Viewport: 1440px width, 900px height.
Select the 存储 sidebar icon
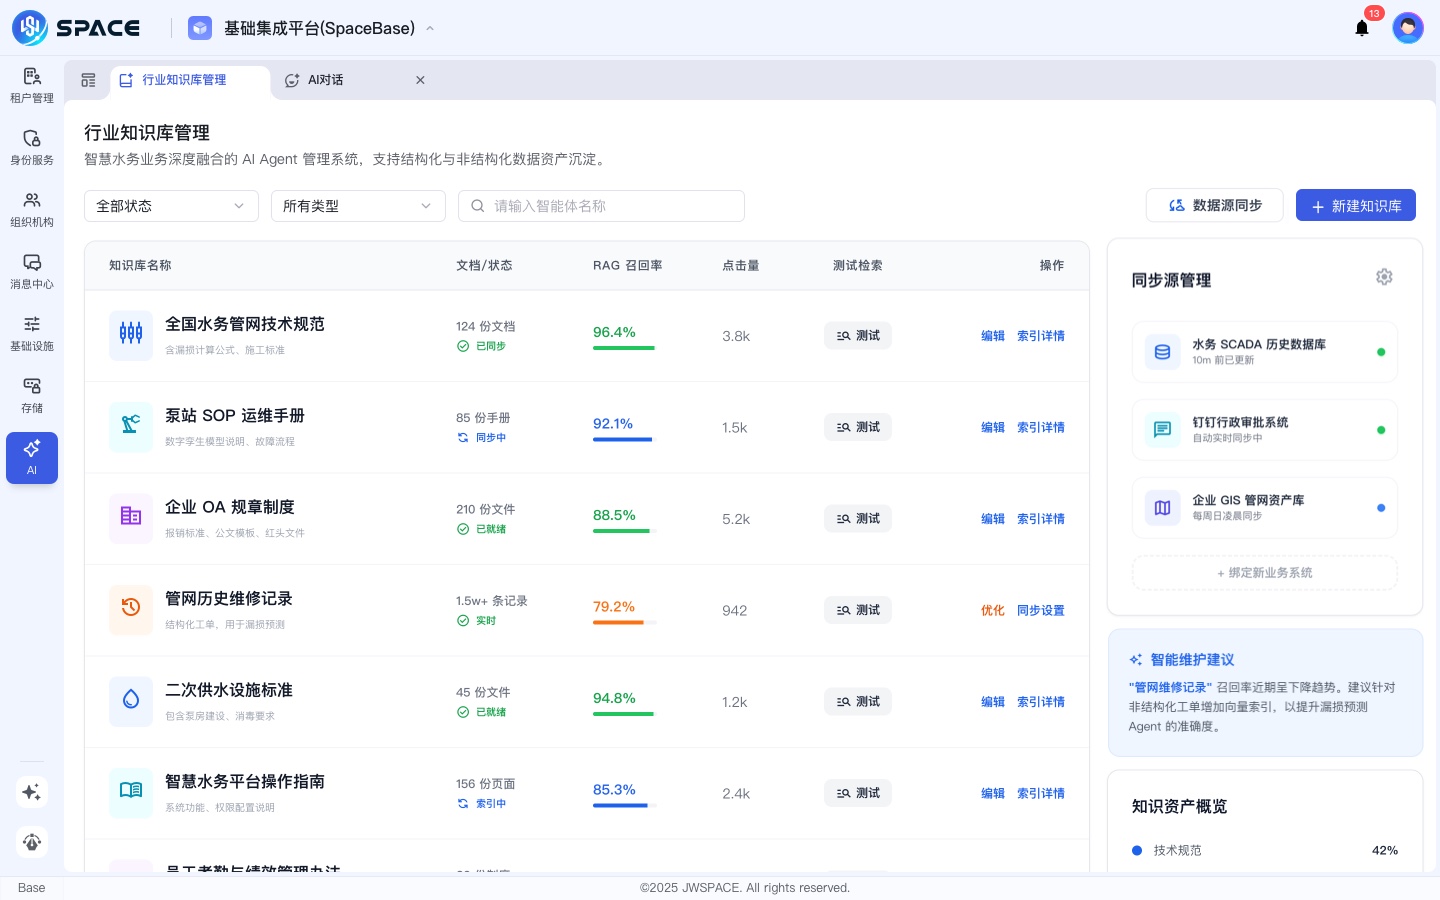click(32, 395)
